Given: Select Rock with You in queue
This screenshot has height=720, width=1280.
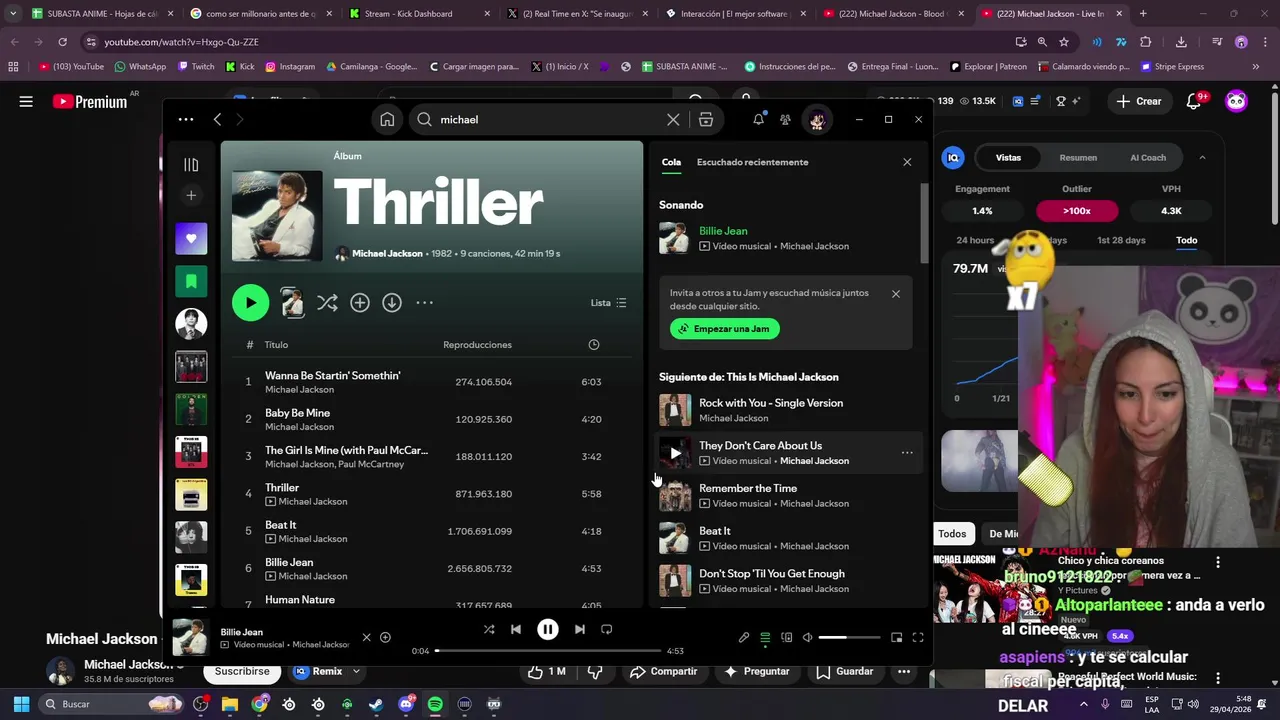Looking at the screenshot, I should click(786, 410).
